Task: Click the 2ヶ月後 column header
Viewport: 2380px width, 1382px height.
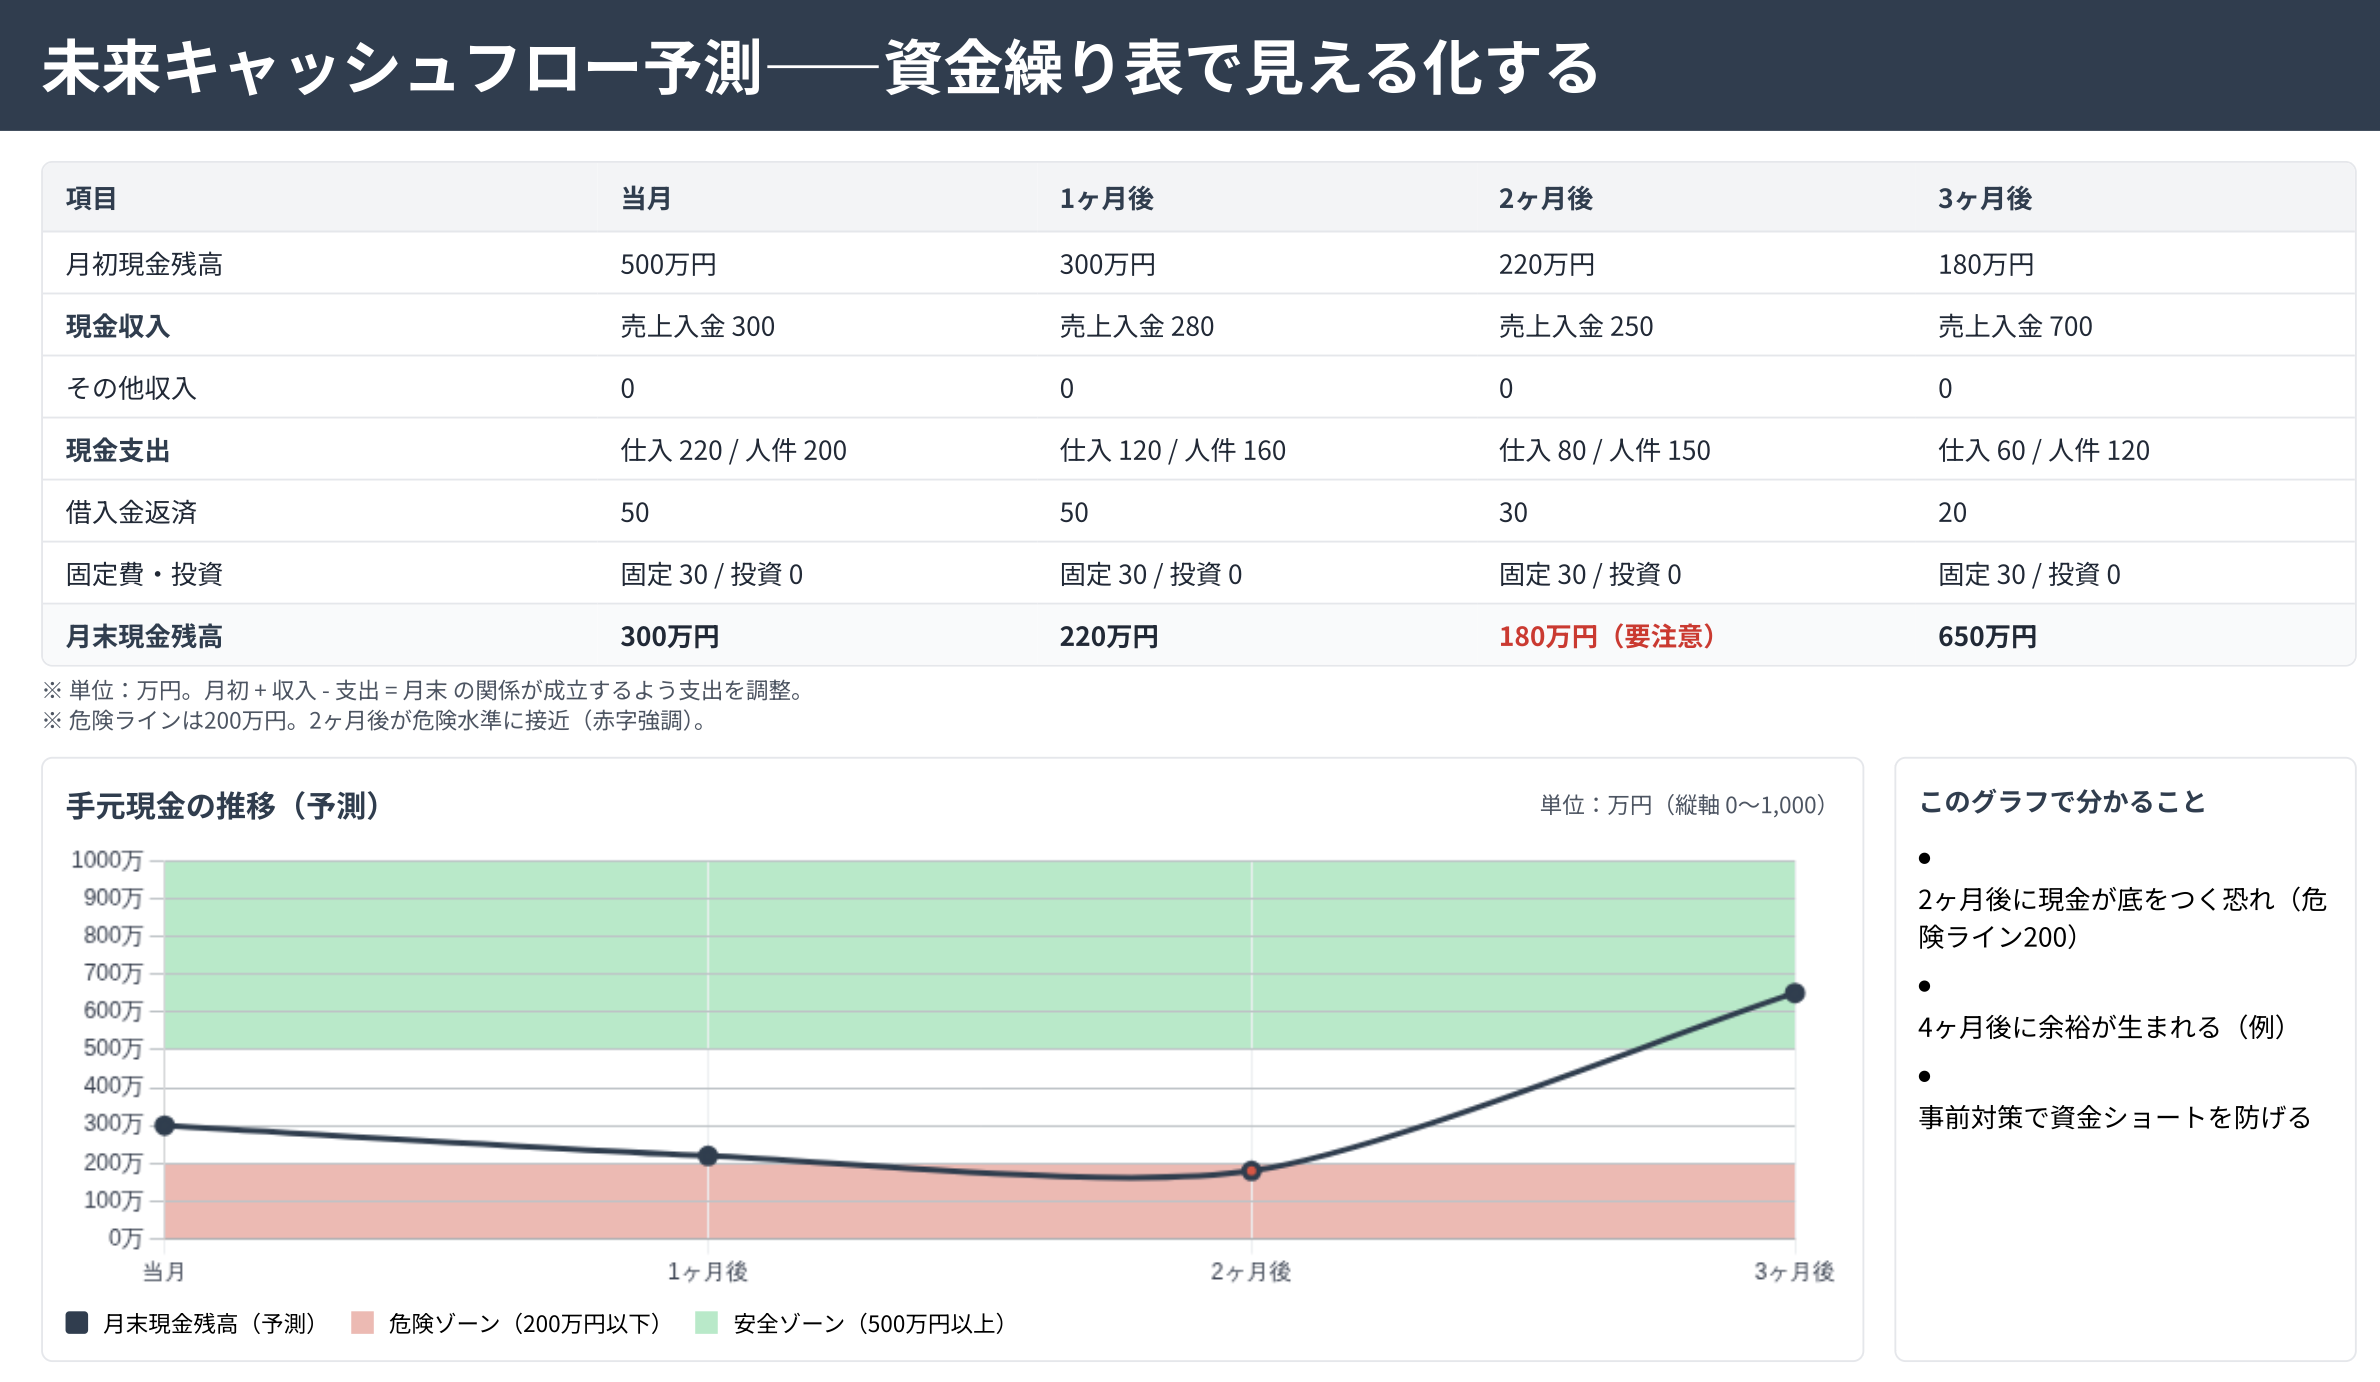Action: point(1545,198)
